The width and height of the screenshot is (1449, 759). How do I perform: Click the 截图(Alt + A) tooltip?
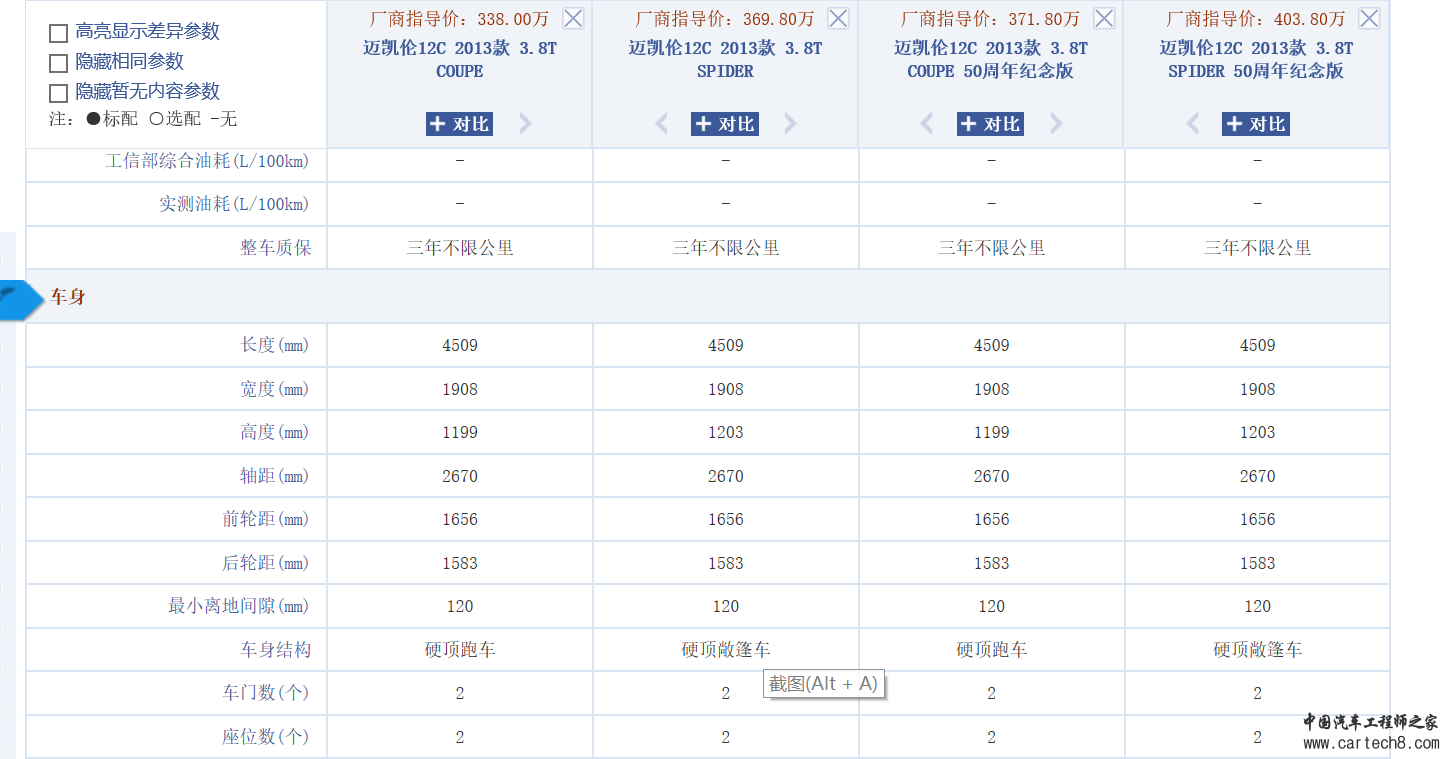pos(823,683)
